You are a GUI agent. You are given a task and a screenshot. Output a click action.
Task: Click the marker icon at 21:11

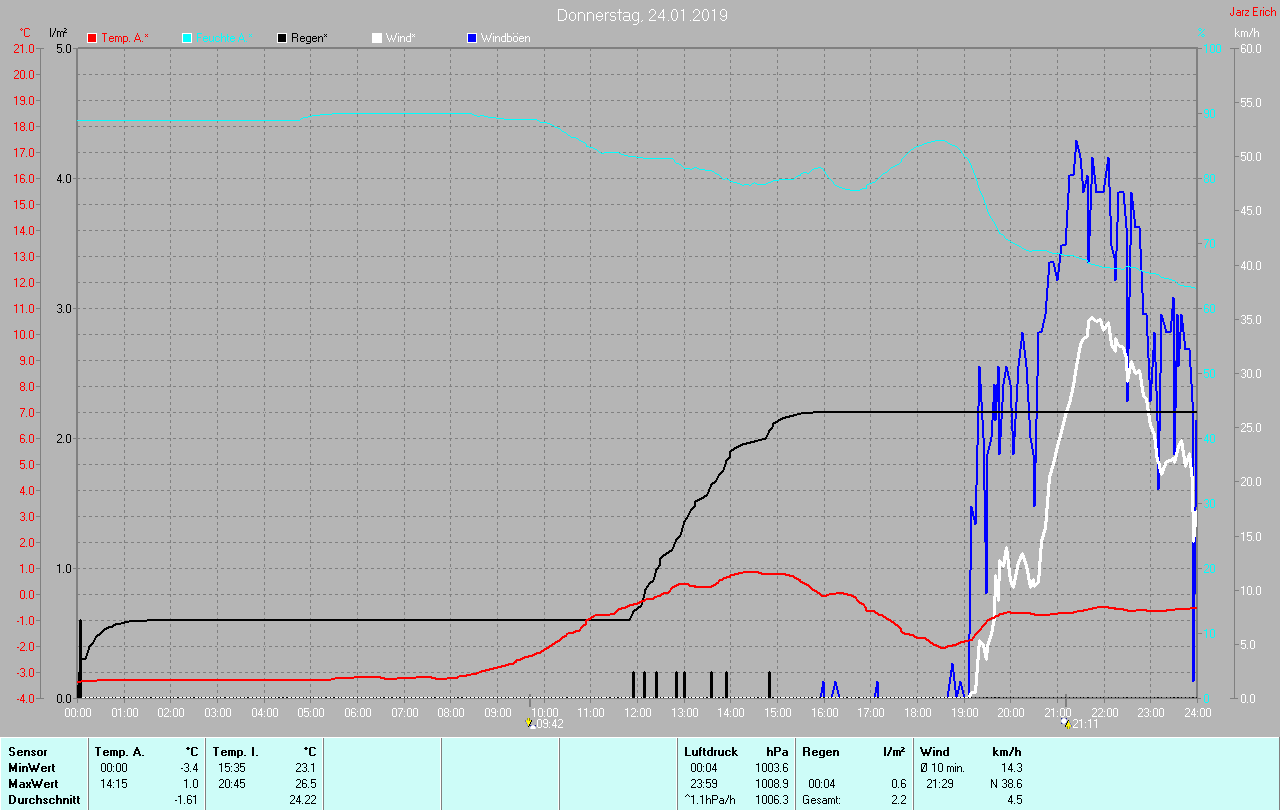[x=1066, y=722]
